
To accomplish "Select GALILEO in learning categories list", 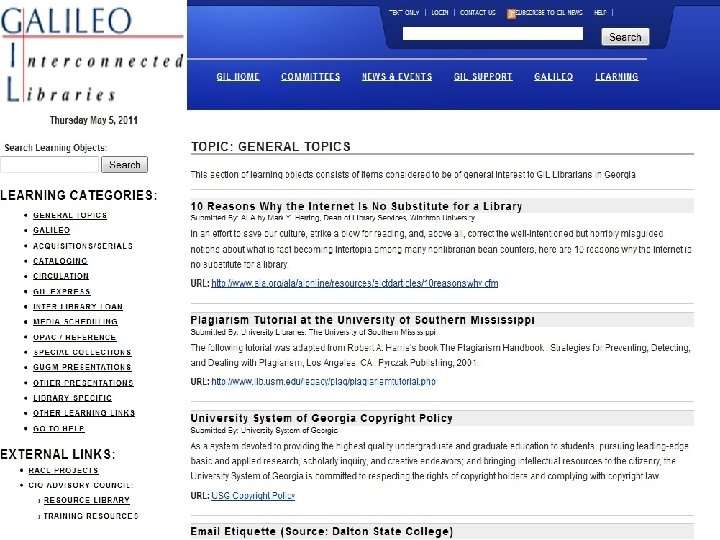I will [x=51, y=230].
